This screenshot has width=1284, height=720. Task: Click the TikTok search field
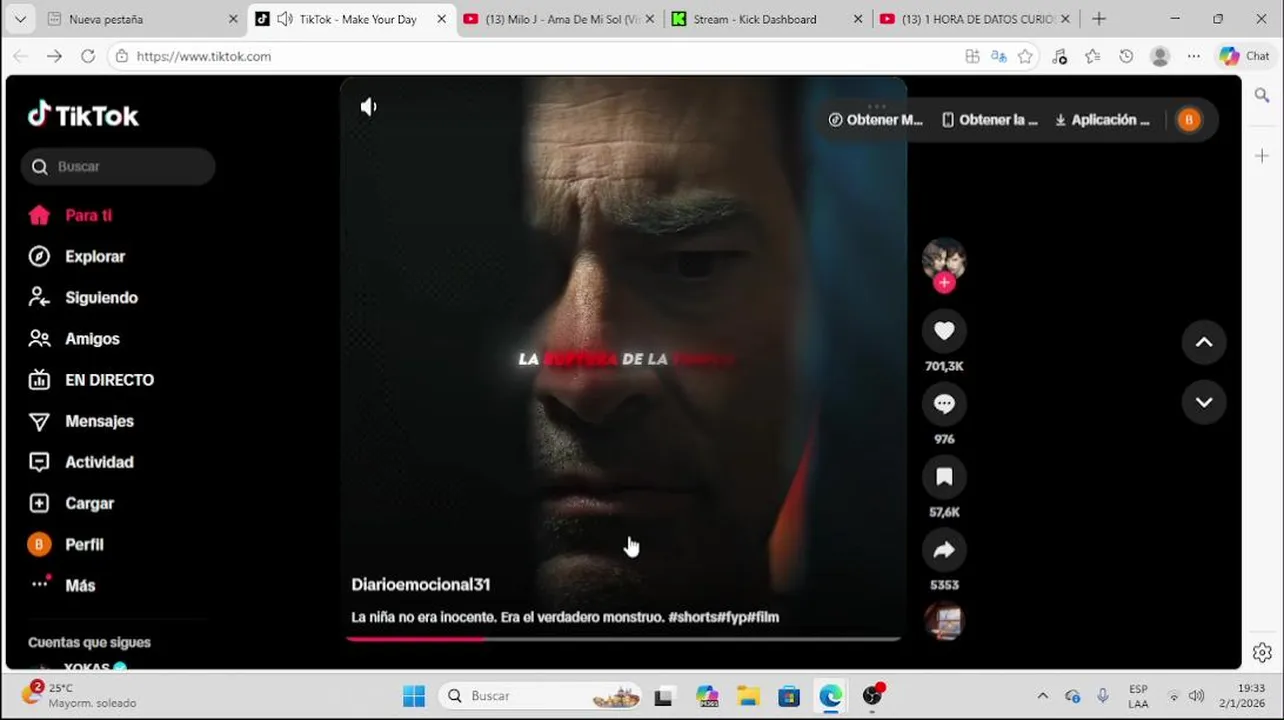(x=118, y=166)
